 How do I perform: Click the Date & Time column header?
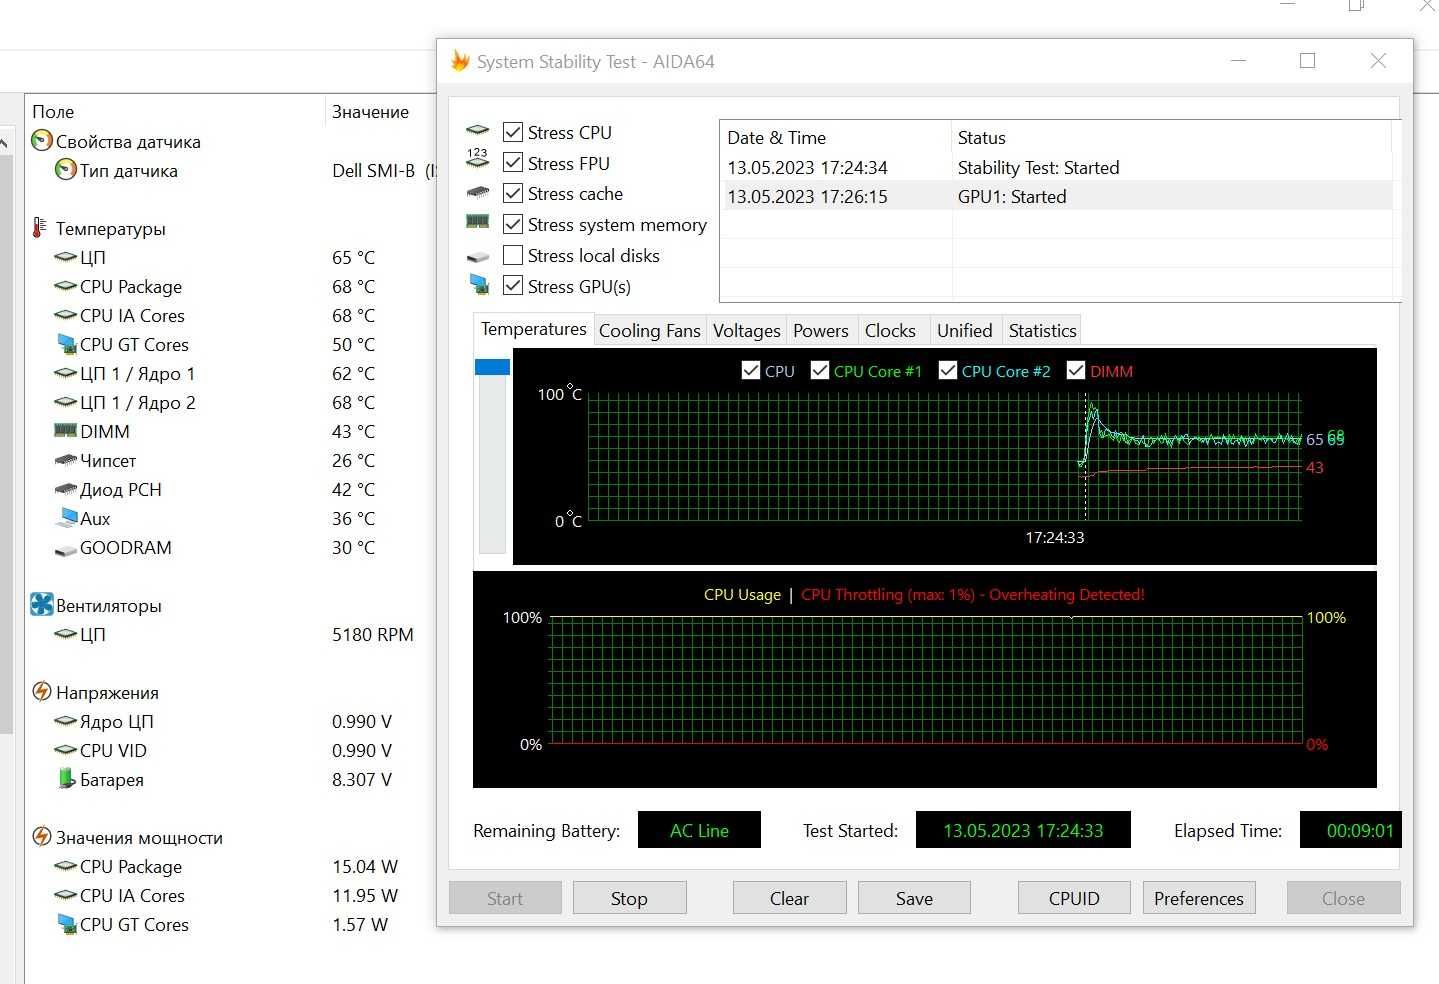tap(836, 138)
